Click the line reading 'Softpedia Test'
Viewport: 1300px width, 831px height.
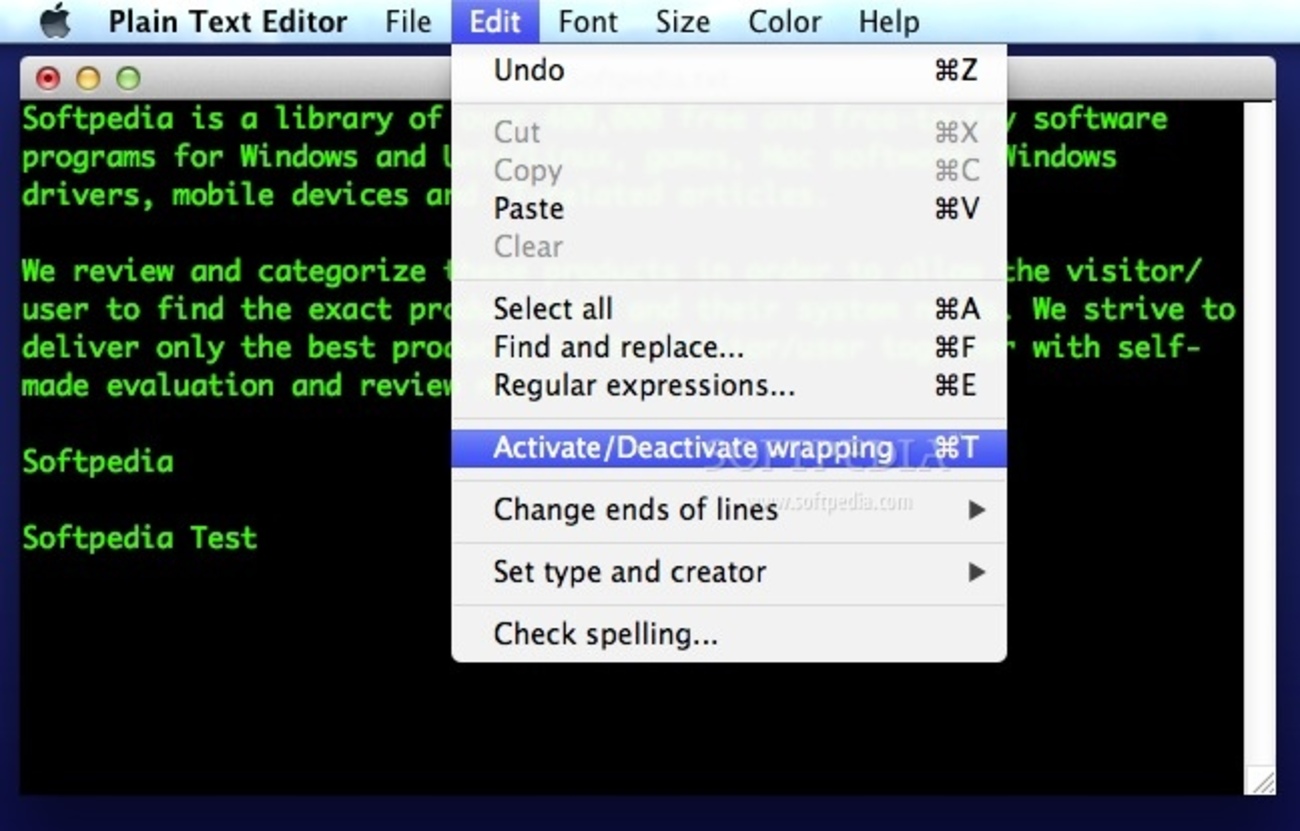(140, 538)
